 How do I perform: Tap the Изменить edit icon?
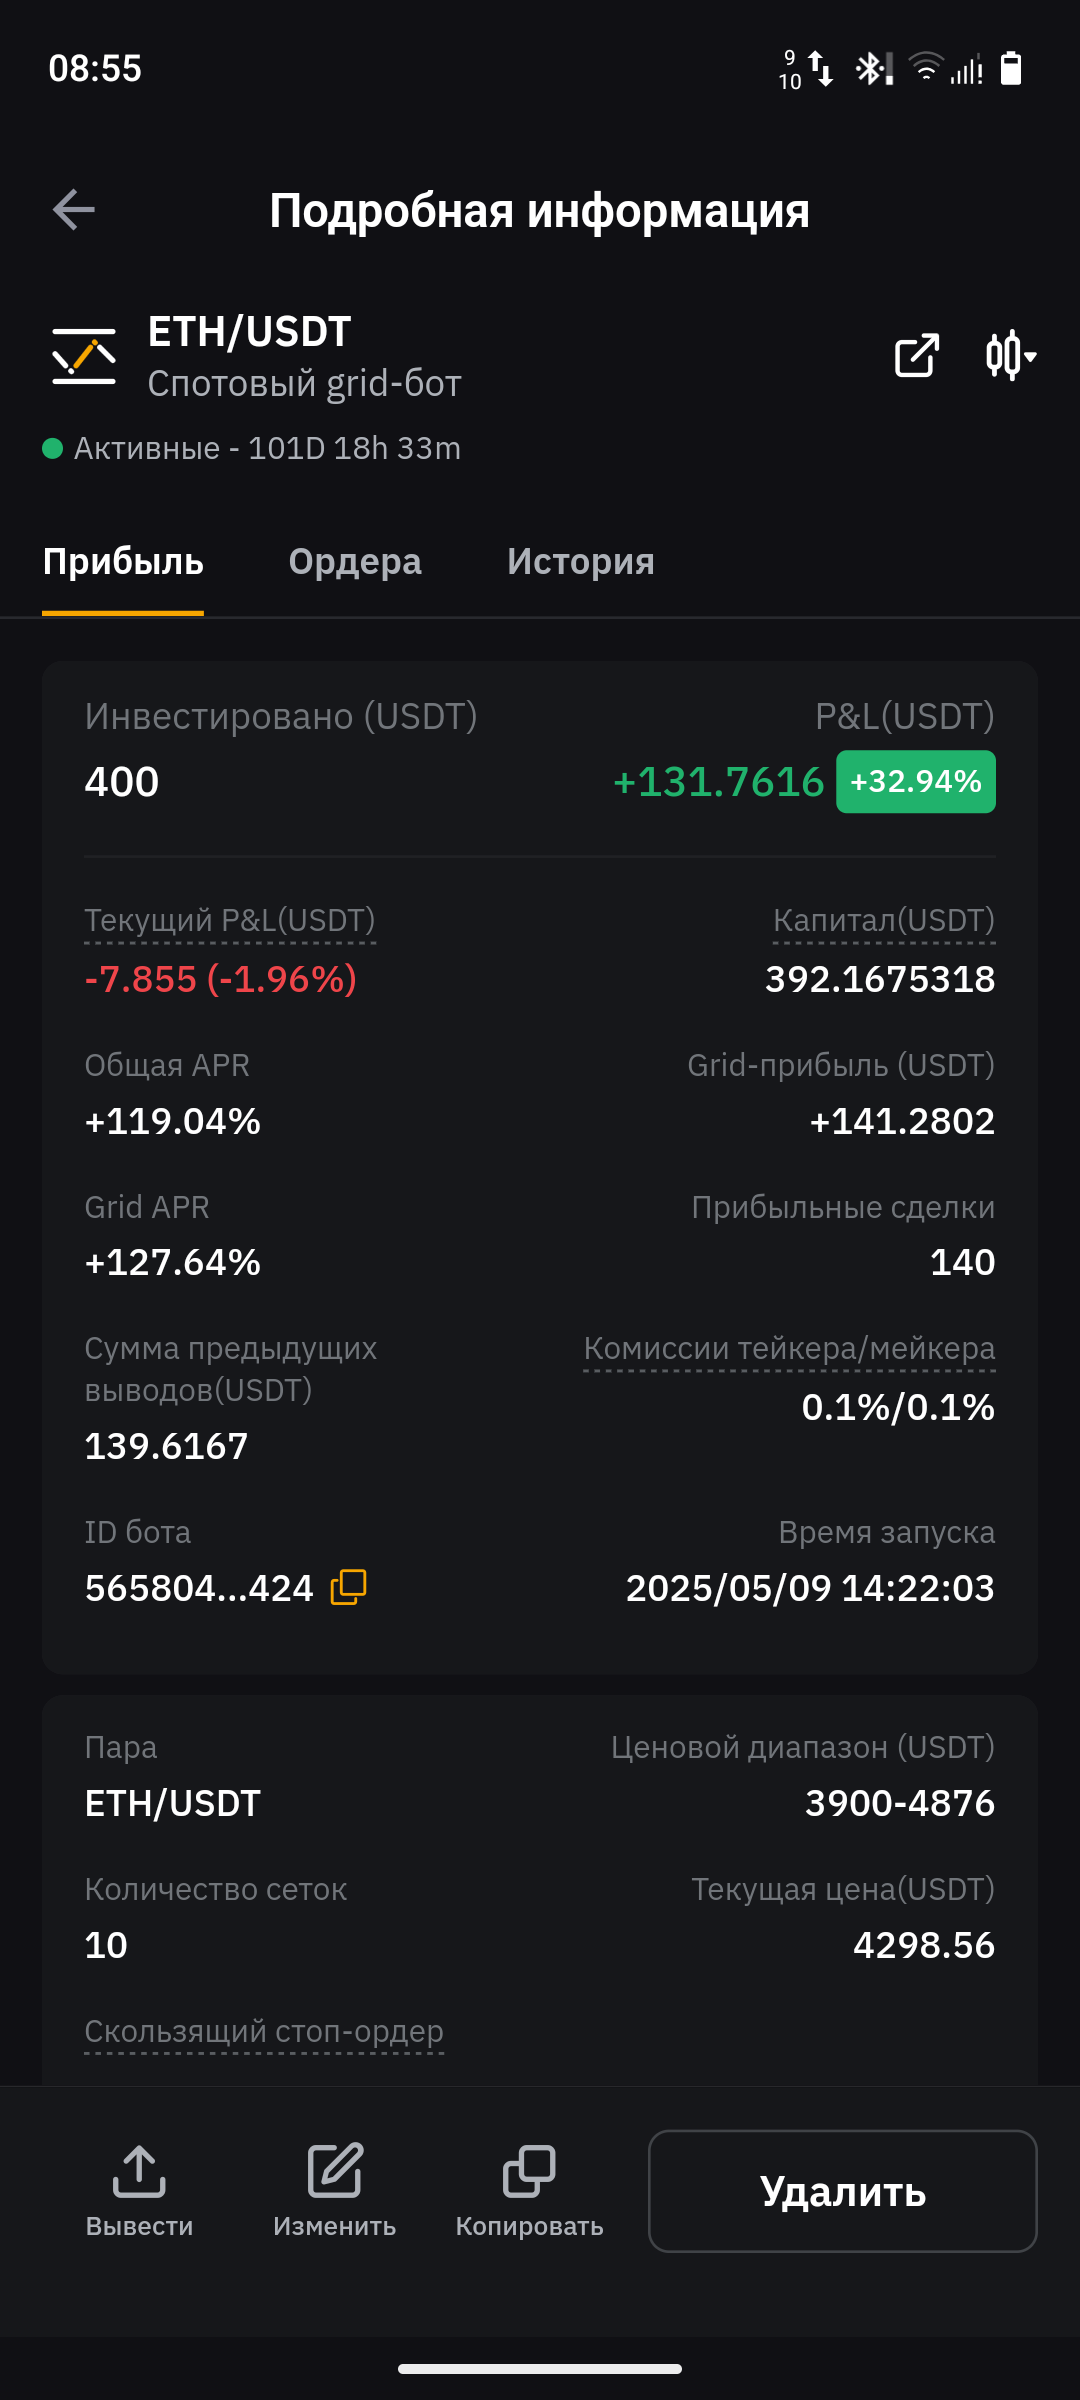pyautogui.click(x=335, y=2172)
